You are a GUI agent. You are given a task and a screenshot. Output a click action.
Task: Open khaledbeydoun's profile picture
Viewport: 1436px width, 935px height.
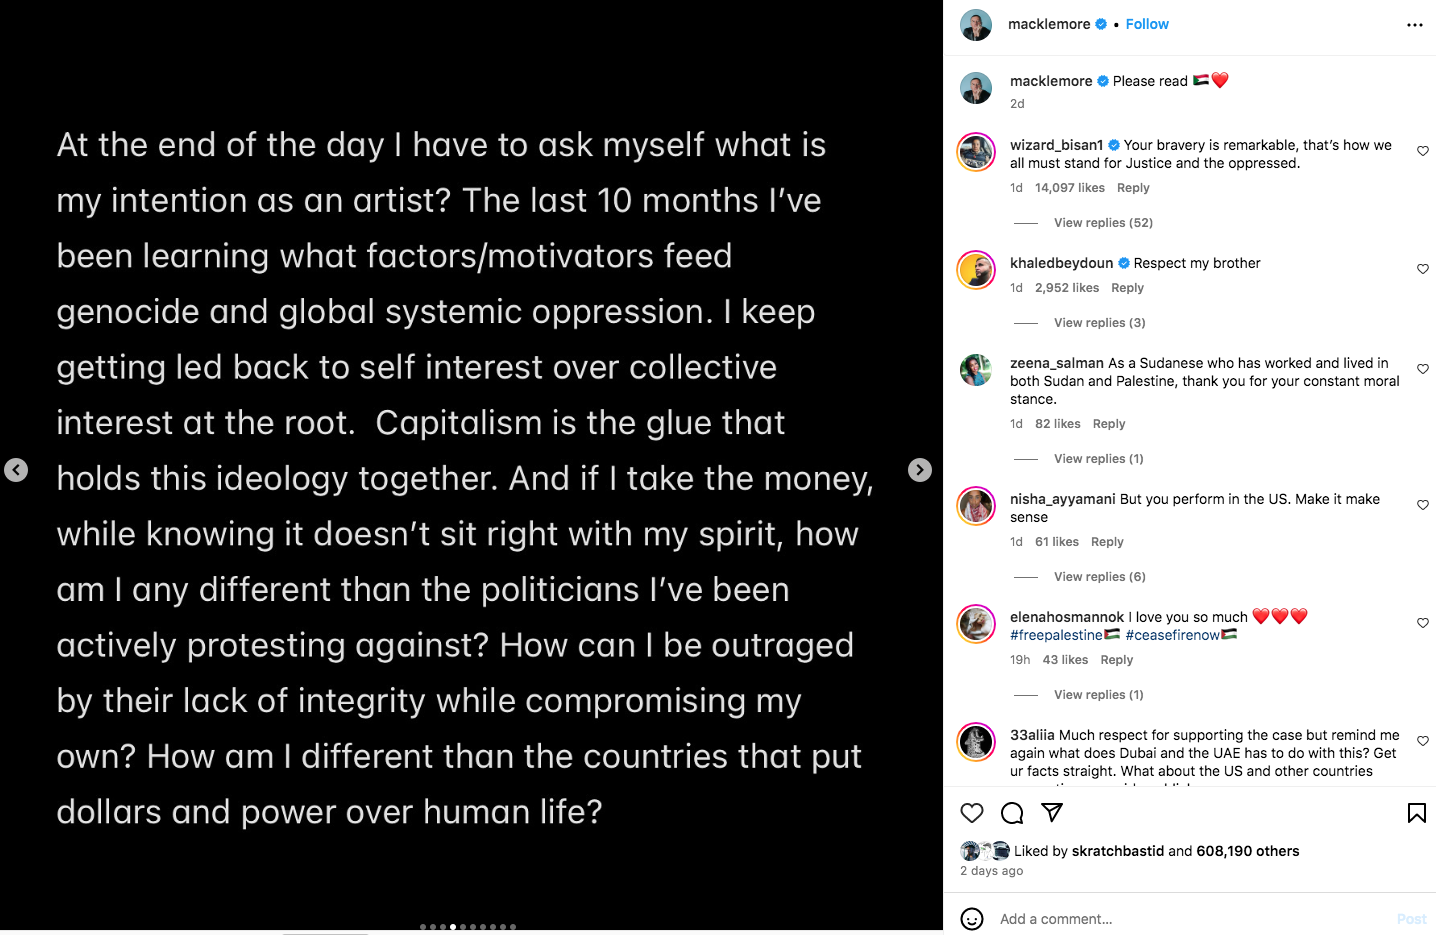point(976,270)
